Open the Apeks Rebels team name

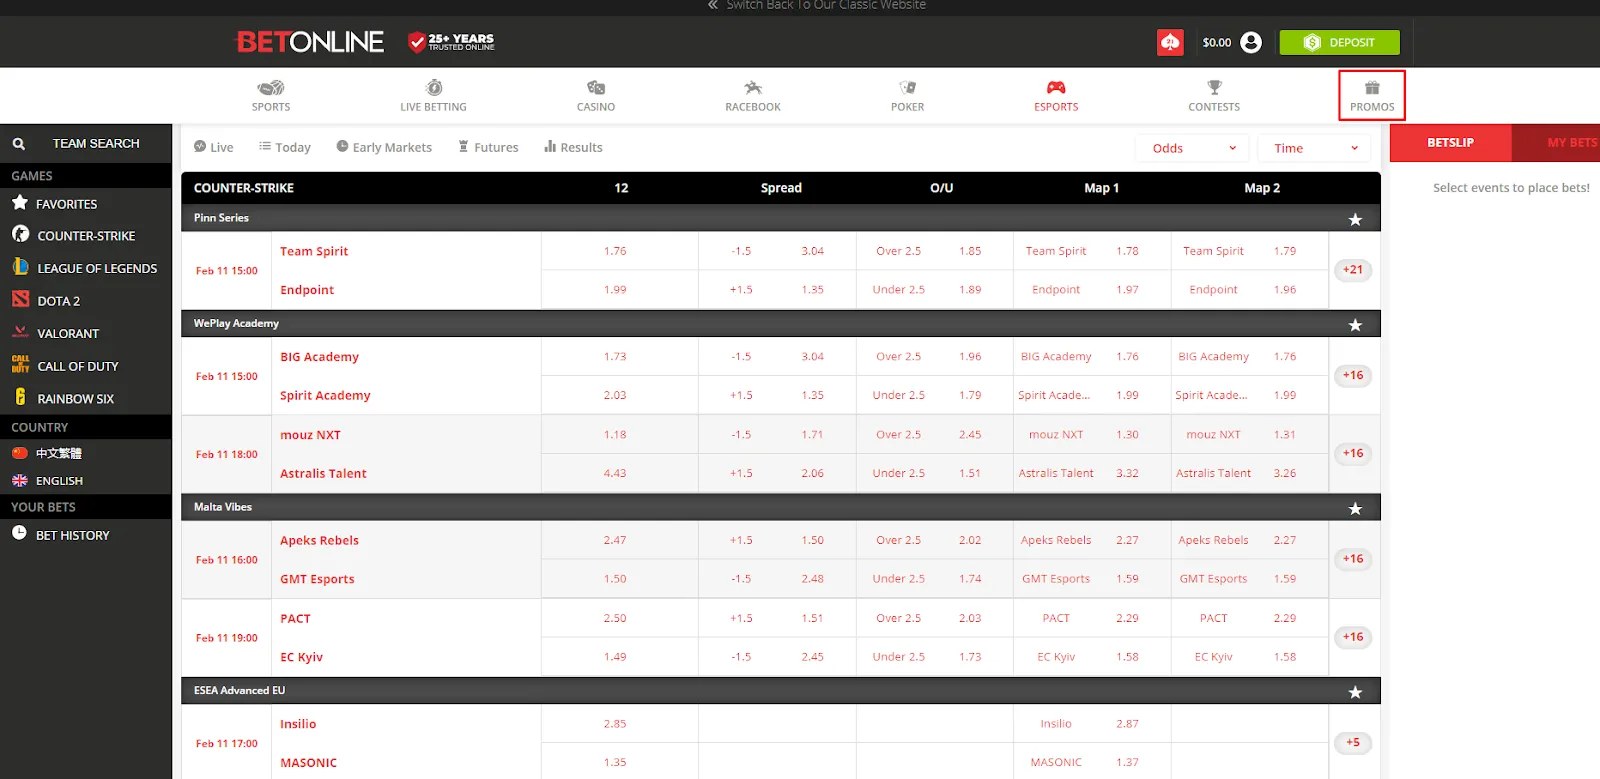coord(319,540)
